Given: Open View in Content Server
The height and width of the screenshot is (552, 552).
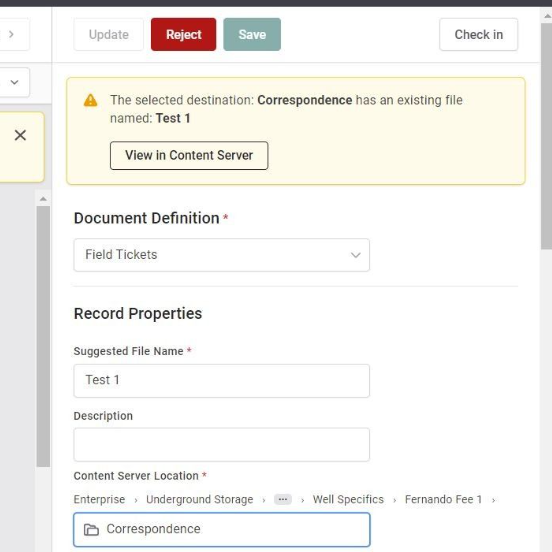Looking at the screenshot, I should (x=189, y=156).
